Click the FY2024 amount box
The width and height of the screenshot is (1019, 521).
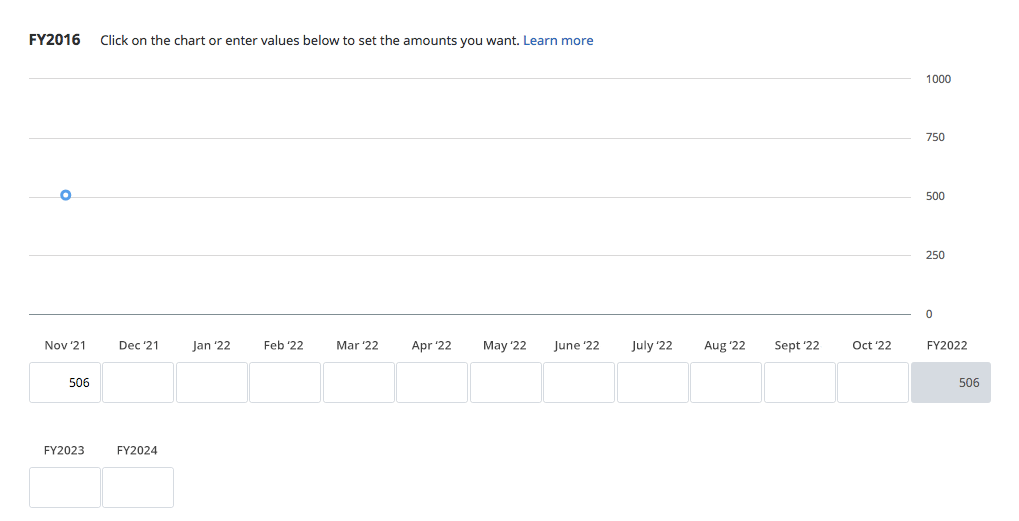[138, 487]
